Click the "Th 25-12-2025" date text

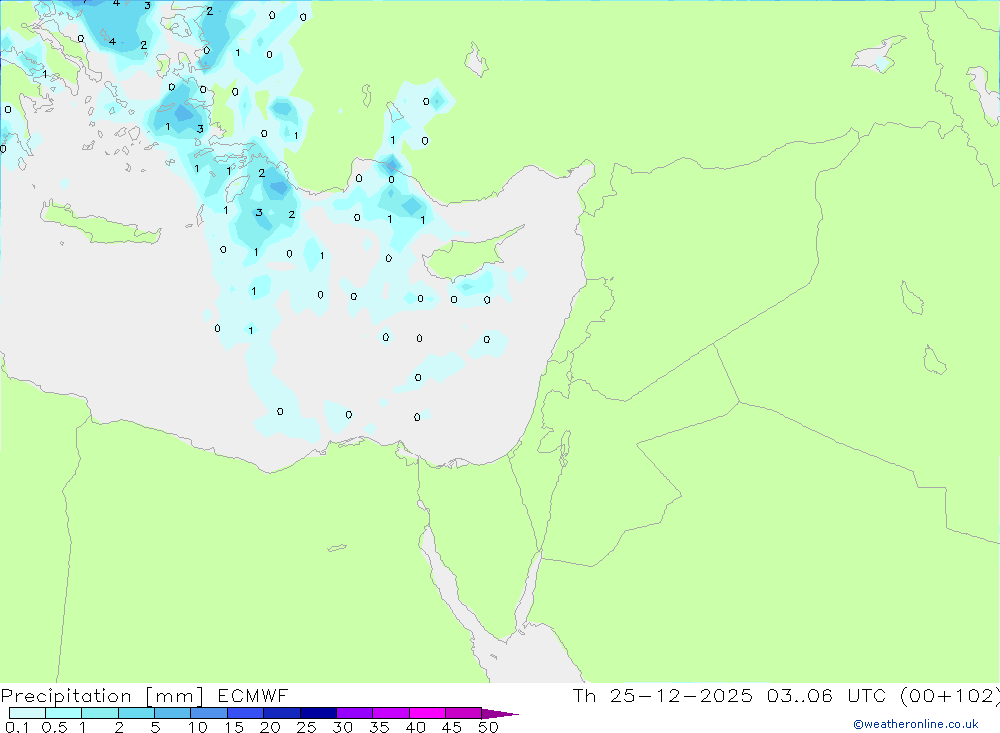click(x=663, y=695)
